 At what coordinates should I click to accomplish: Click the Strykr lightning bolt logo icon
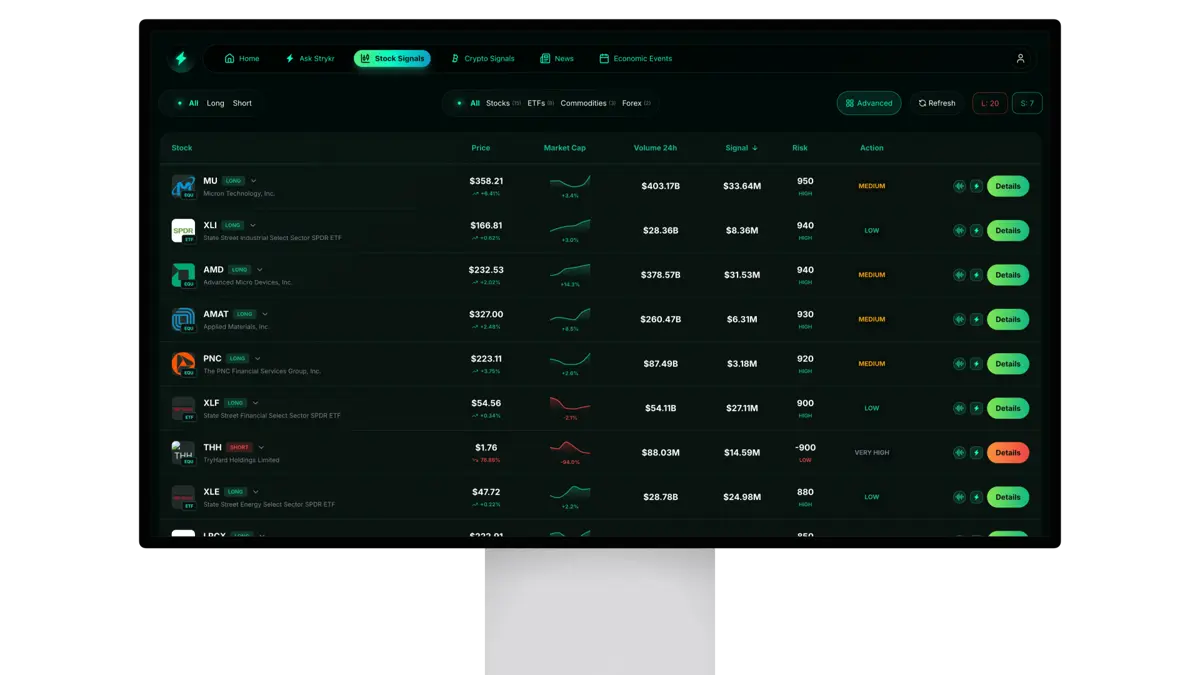tap(181, 59)
